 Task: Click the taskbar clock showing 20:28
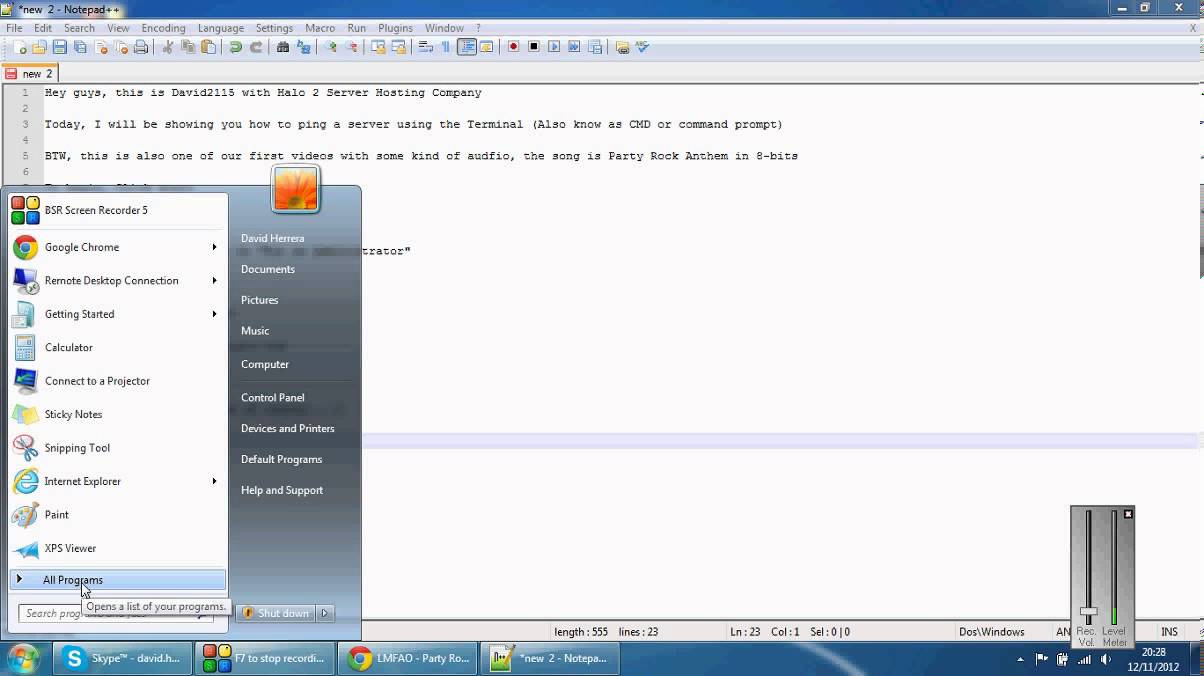1153,659
